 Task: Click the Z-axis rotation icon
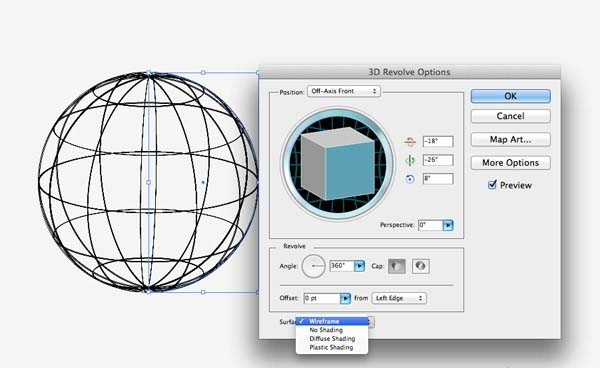[410, 179]
